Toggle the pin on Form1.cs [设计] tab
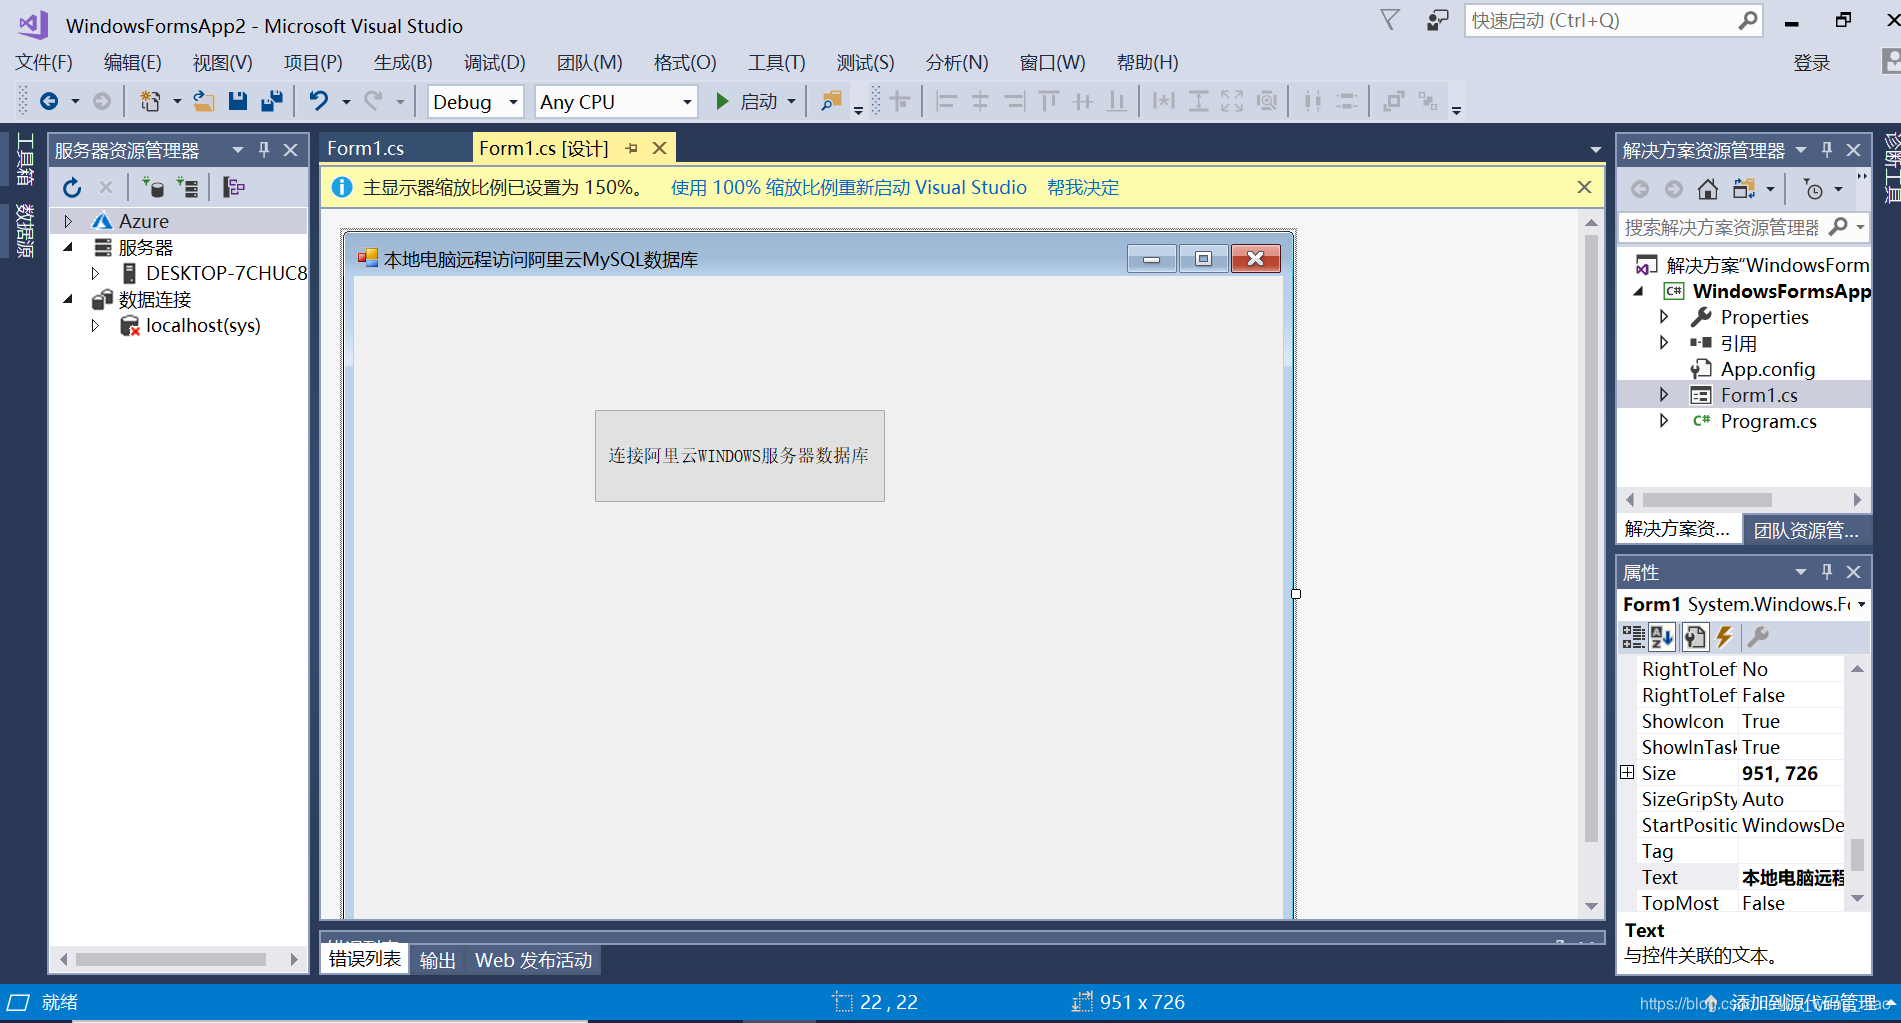Viewport: 1901px width, 1023px height. pos(631,148)
